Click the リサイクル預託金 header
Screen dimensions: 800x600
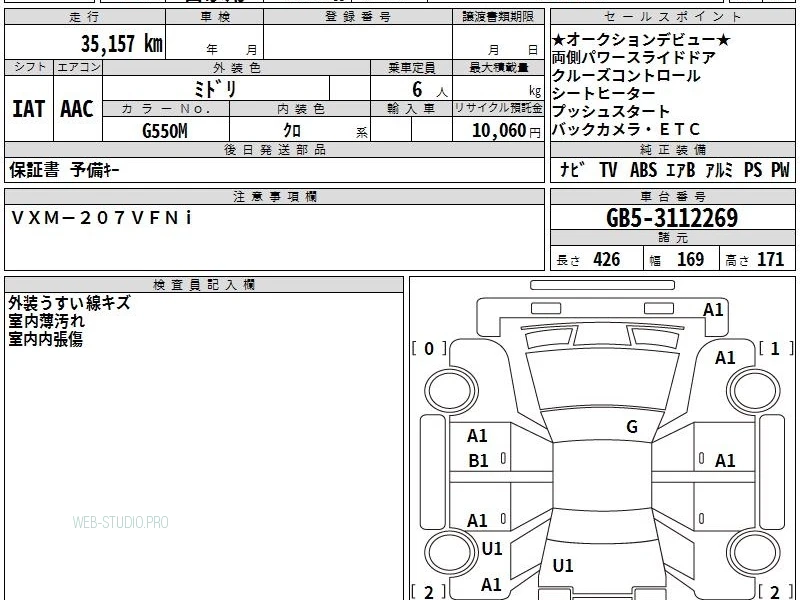tap(498, 109)
